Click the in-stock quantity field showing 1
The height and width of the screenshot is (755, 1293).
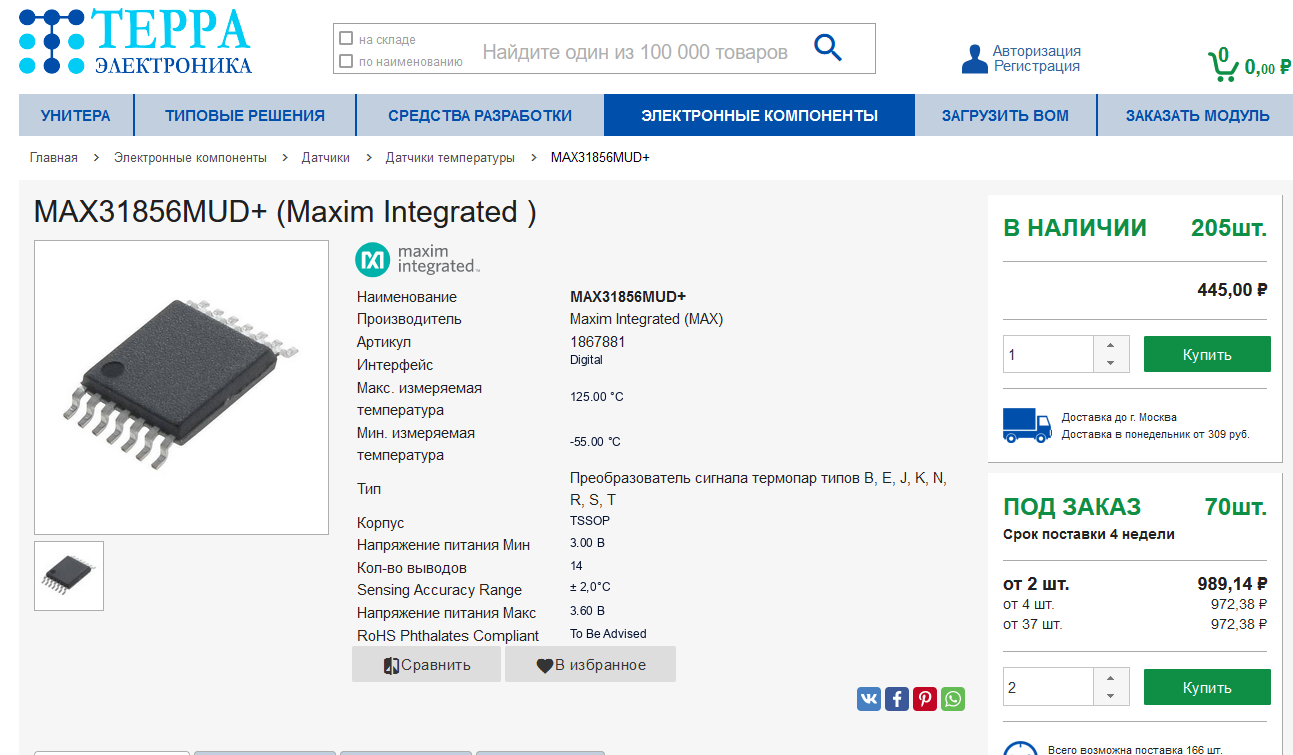click(x=1048, y=354)
